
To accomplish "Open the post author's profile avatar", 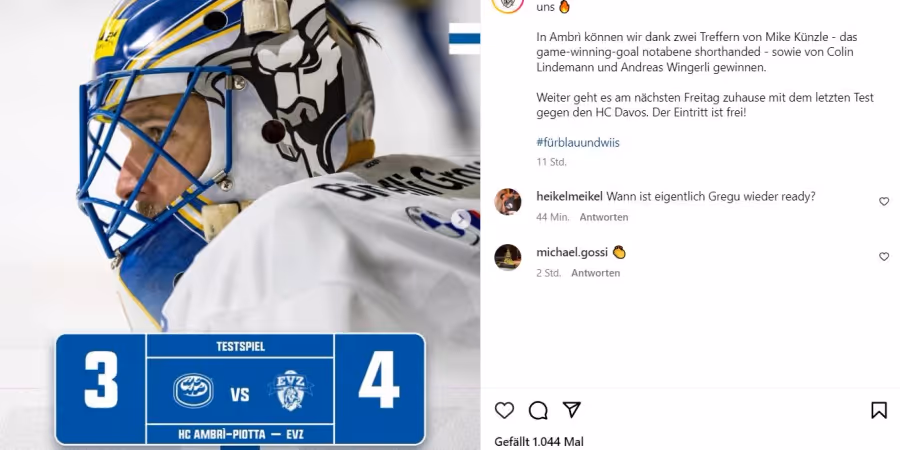I will (508, 3).
